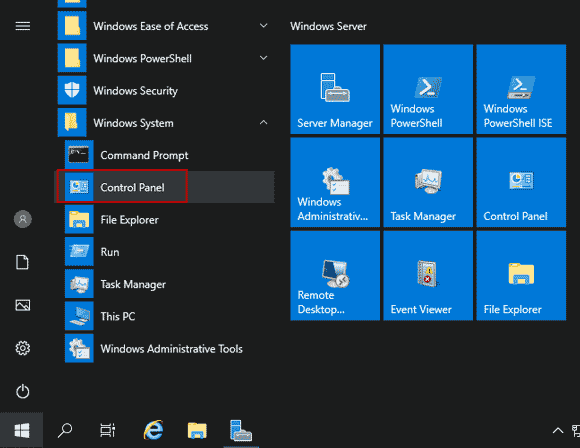Screen dimensions: 580x448
Task: Launch Remote Desktop tile
Action: [335, 276]
